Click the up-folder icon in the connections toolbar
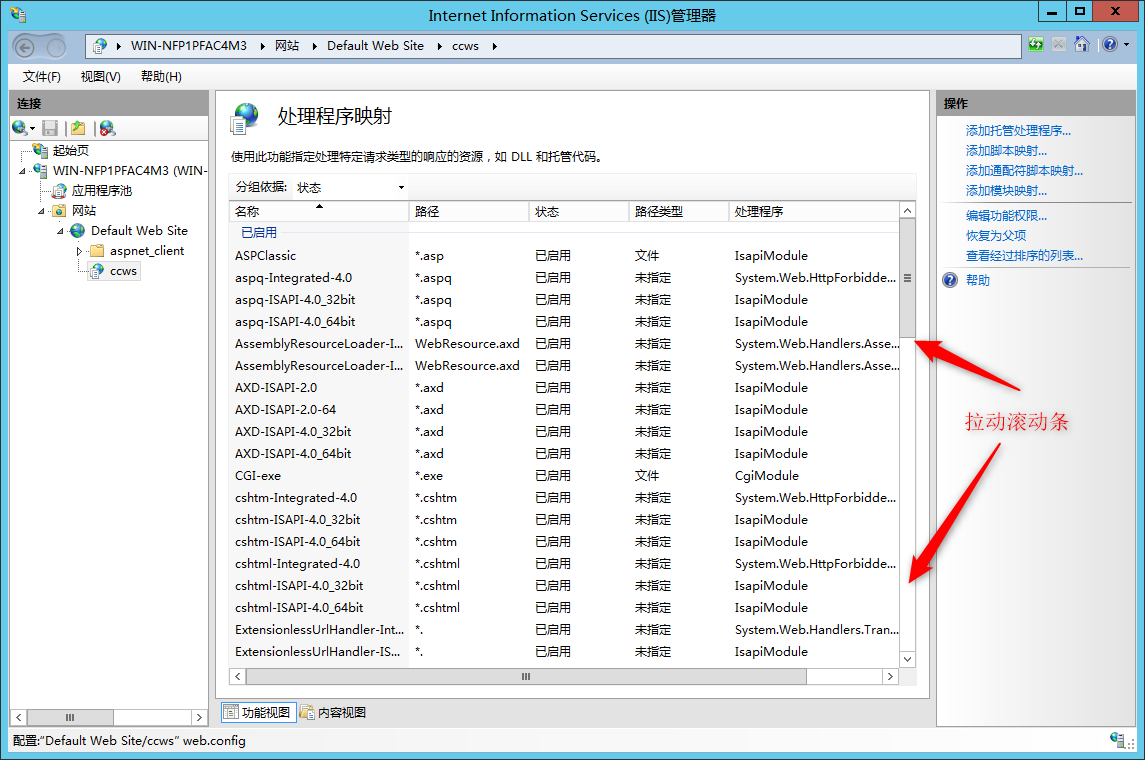 78,128
